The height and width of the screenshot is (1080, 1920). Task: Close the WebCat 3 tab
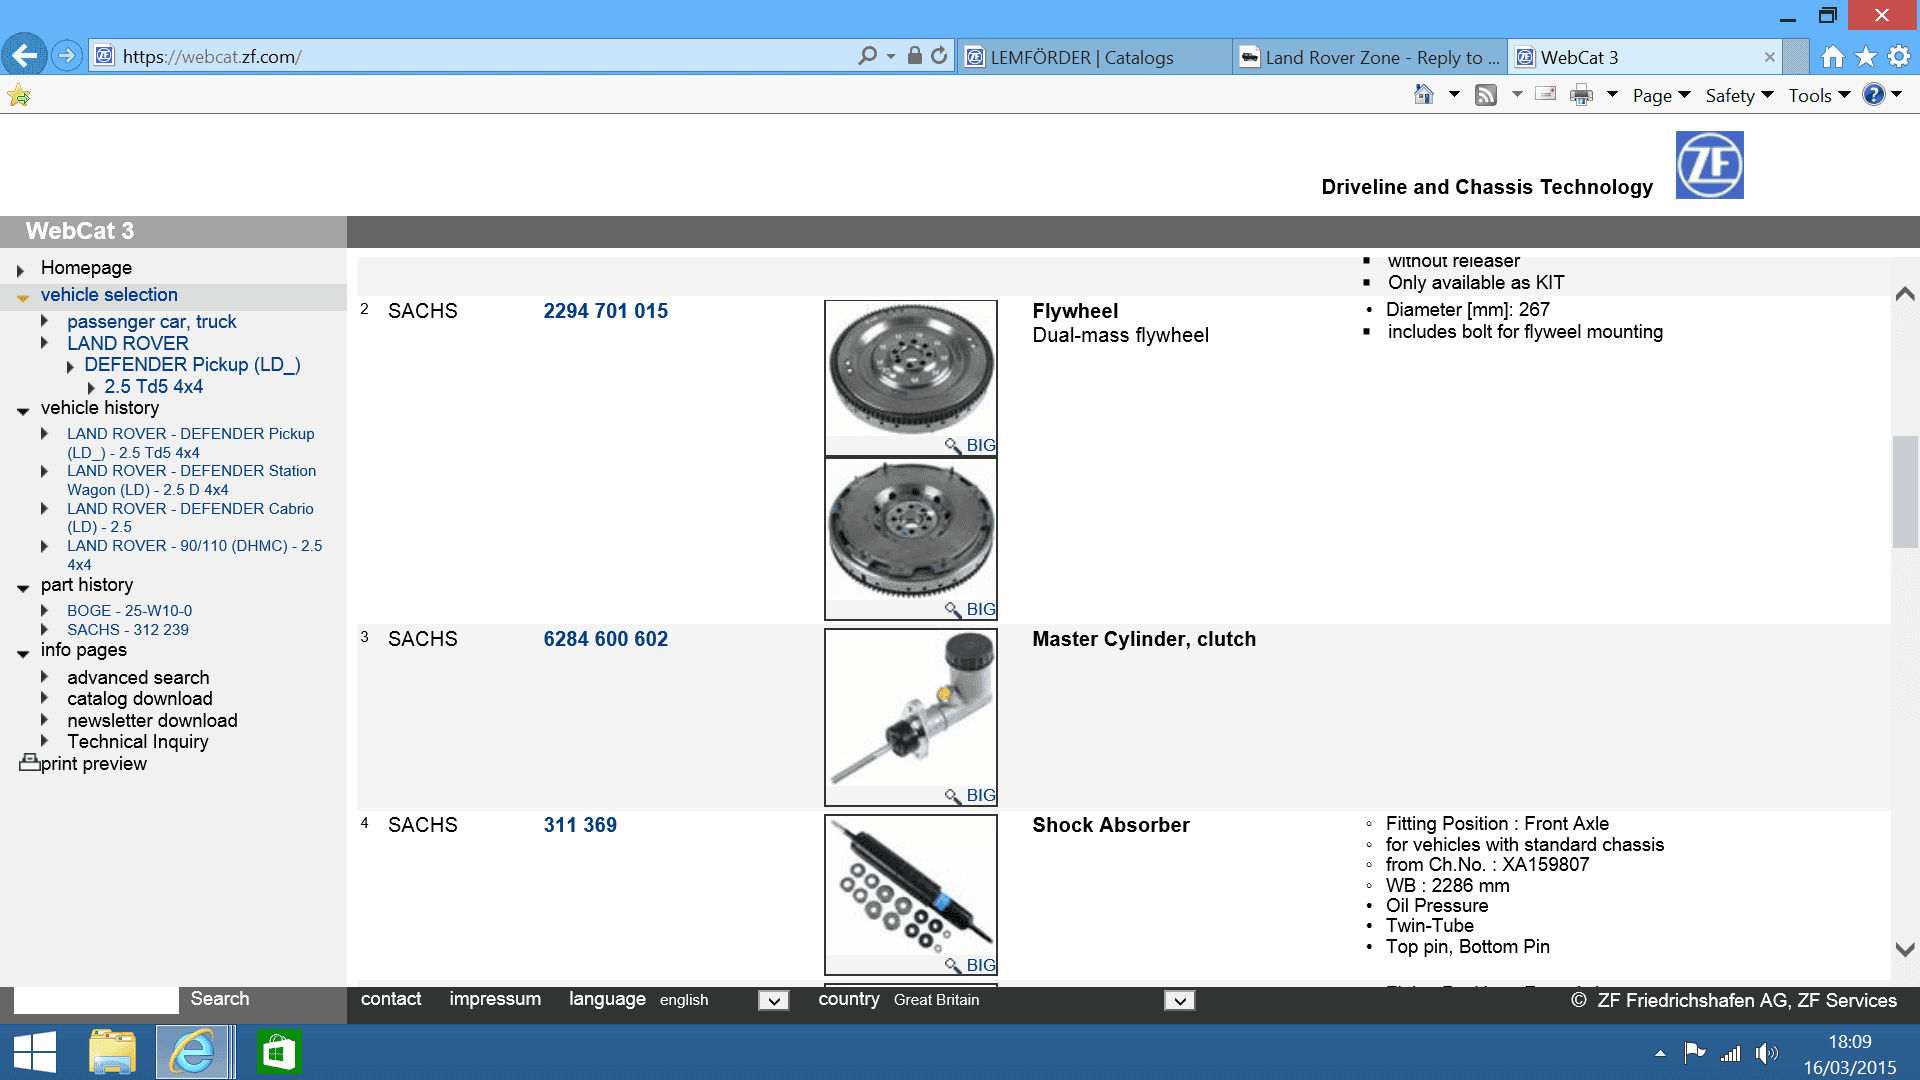1769,57
